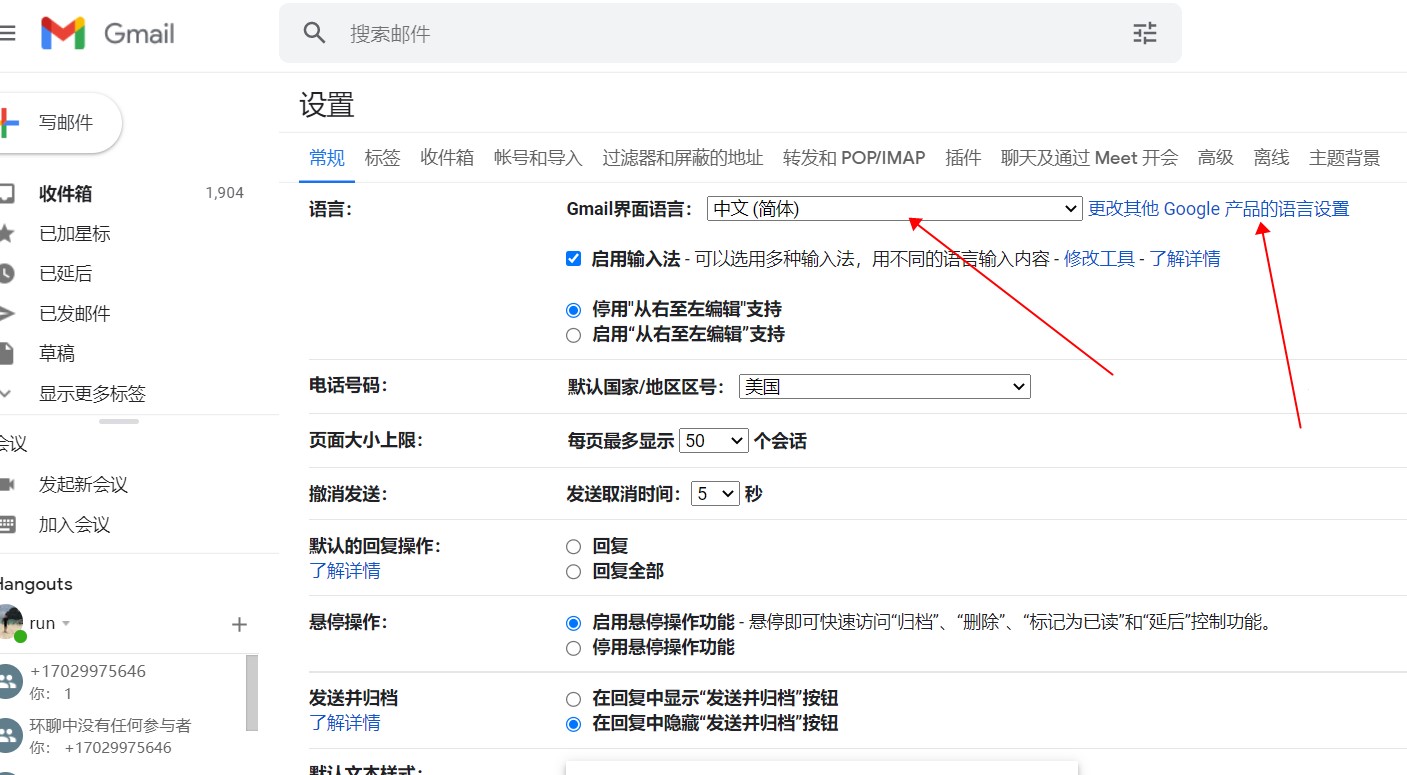This screenshot has height=775, width=1407.
Task: Select 停用“从右至左编辑”支持 radio button
Action: (x=573, y=310)
